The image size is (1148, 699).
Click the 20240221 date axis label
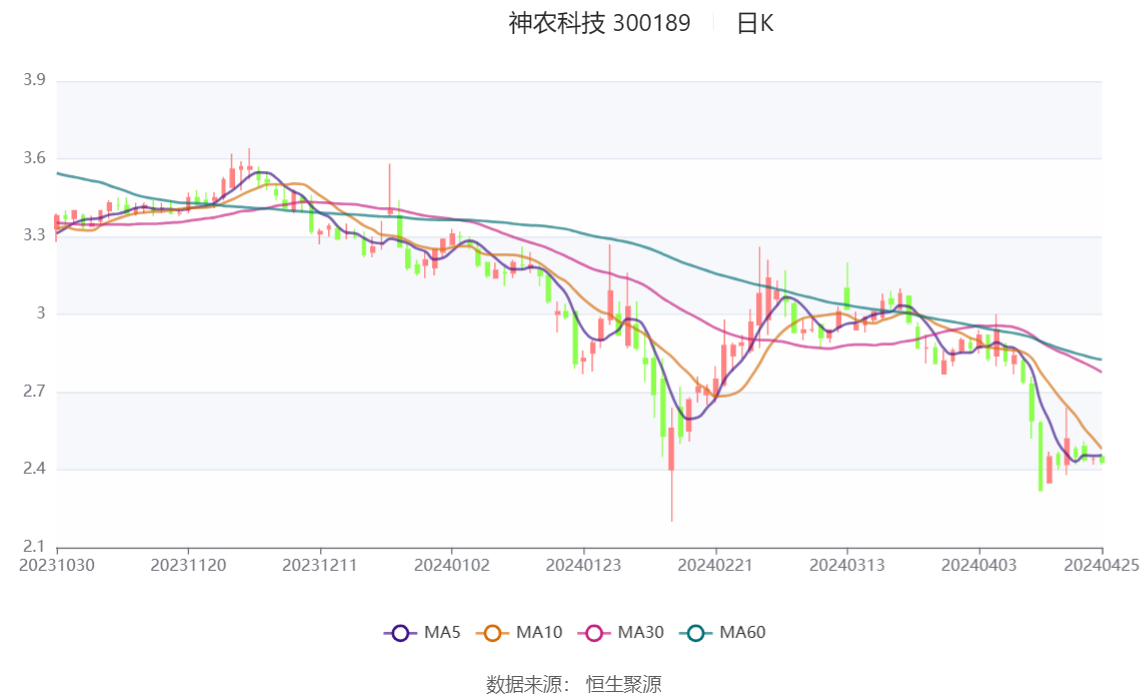click(x=715, y=566)
